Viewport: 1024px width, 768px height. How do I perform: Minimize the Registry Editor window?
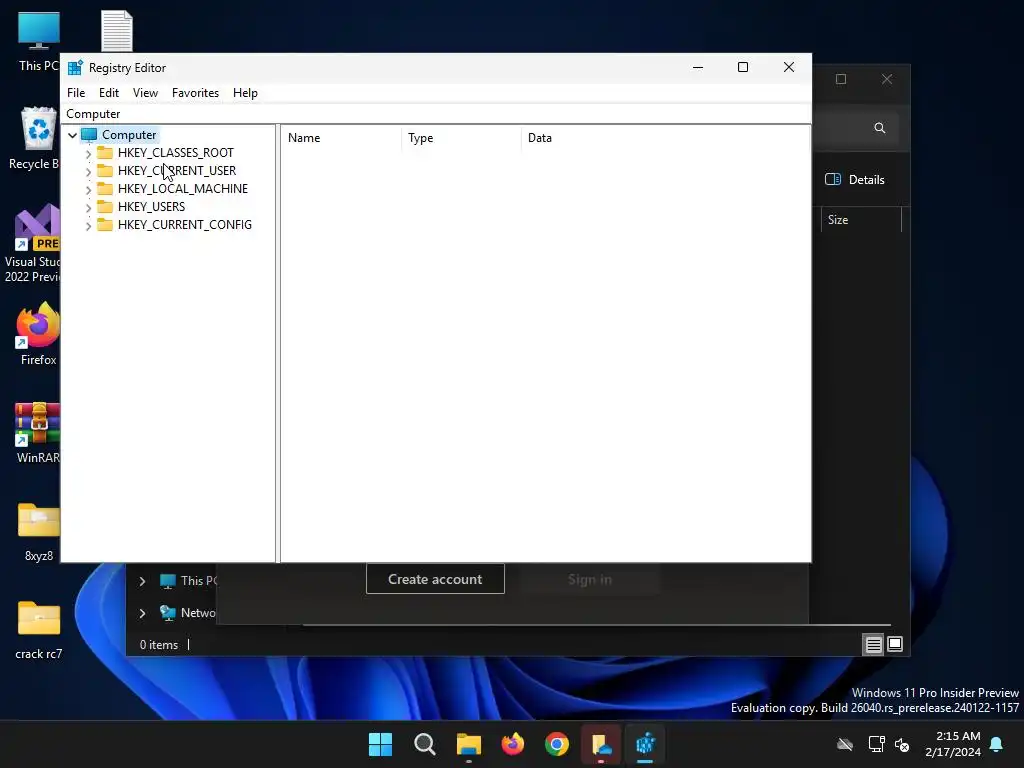click(x=697, y=67)
